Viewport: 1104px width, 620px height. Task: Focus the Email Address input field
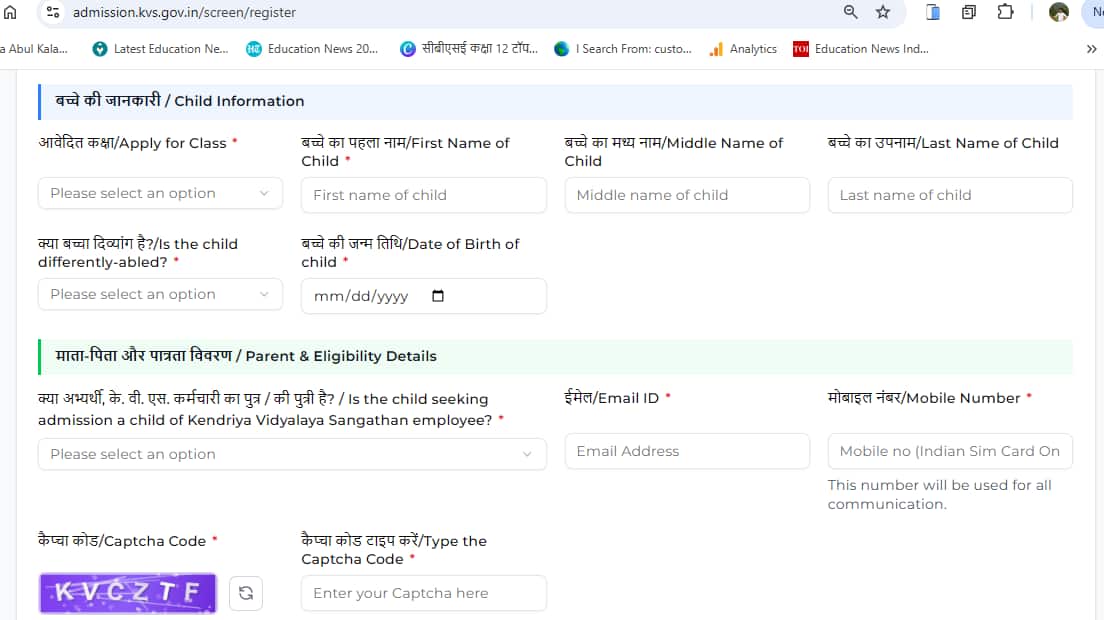(687, 451)
